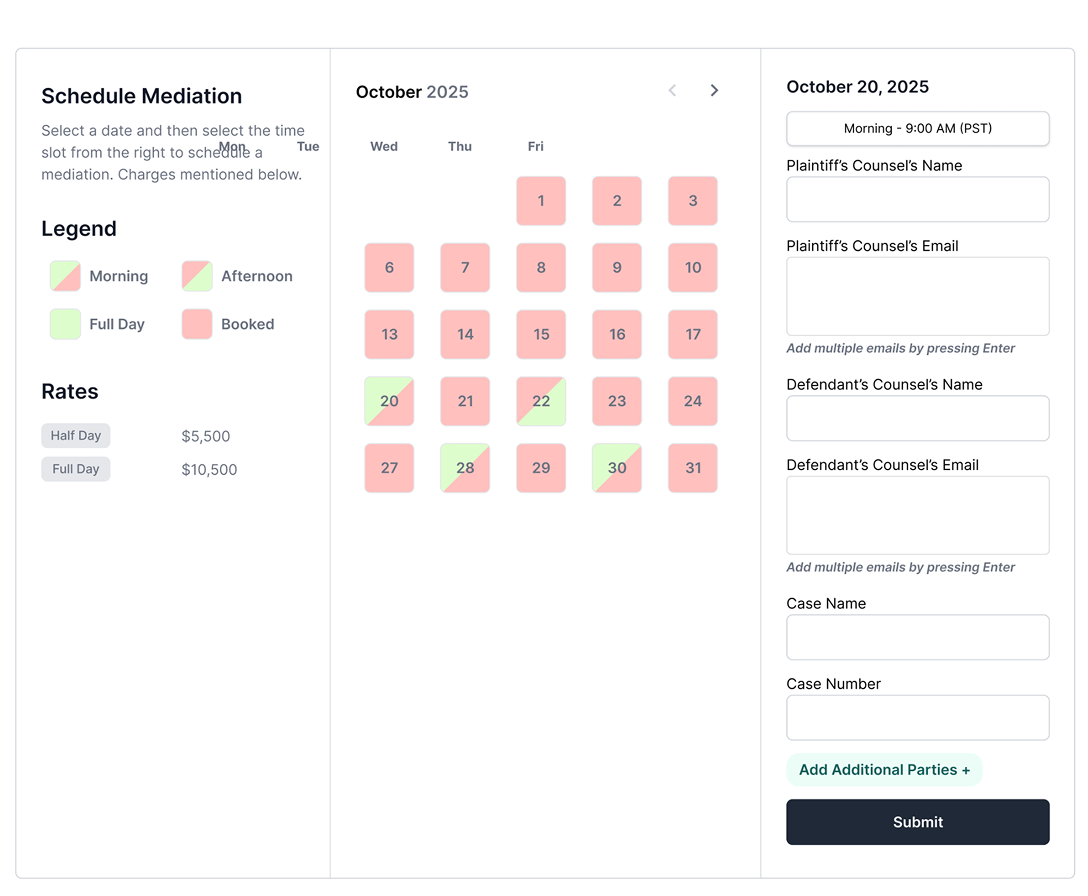Pick October 28 on the calendar
This screenshot has height=896, width=1088.
point(465,468)
